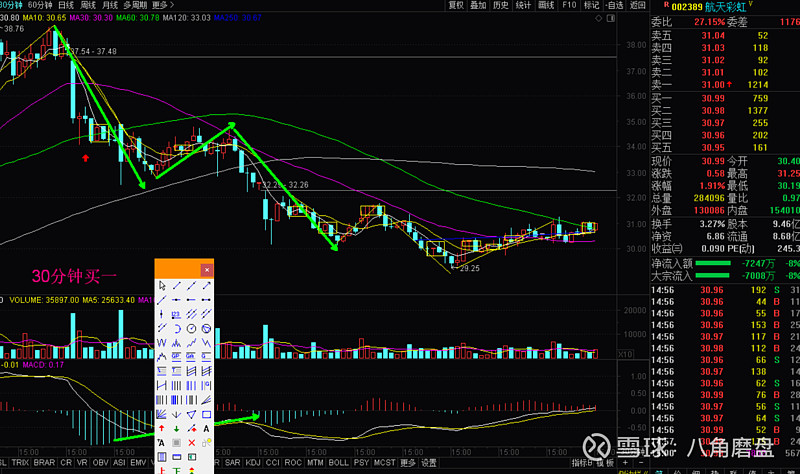Click the 返回 back button
The image size is (800, 474).
pos(637,5)
